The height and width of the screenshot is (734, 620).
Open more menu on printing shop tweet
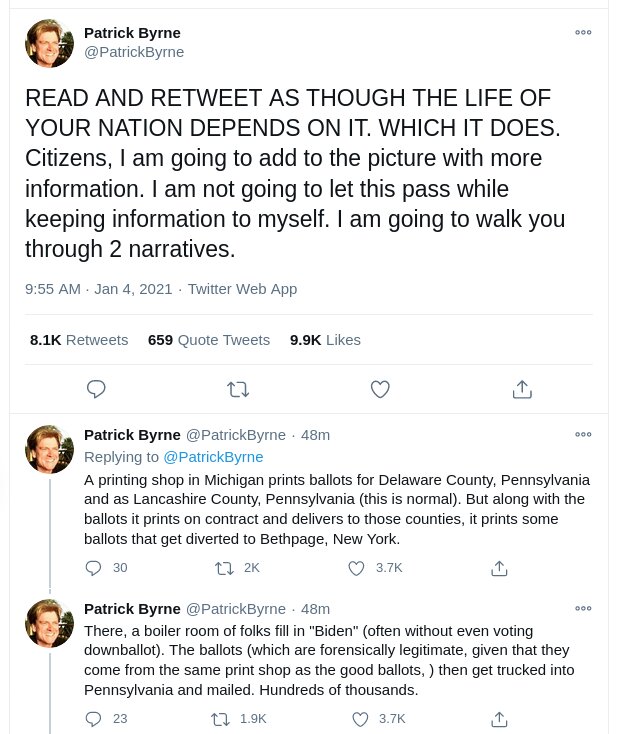[x=583, y=434]
